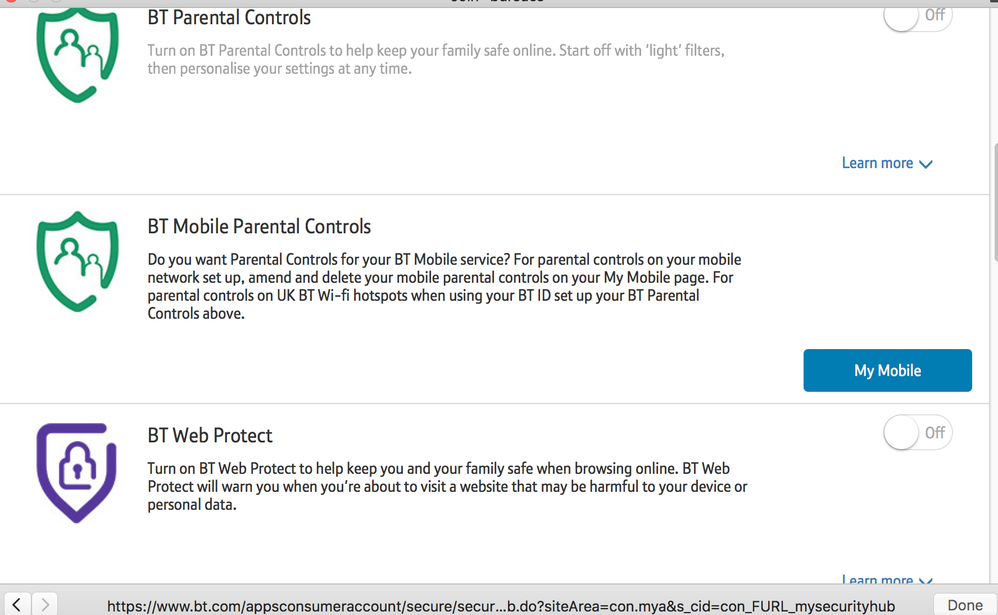Click the BT Mobile Parental Controls description text
Image resolution: width=998 pixels, height=615 pixels.
tap(444, 286)
